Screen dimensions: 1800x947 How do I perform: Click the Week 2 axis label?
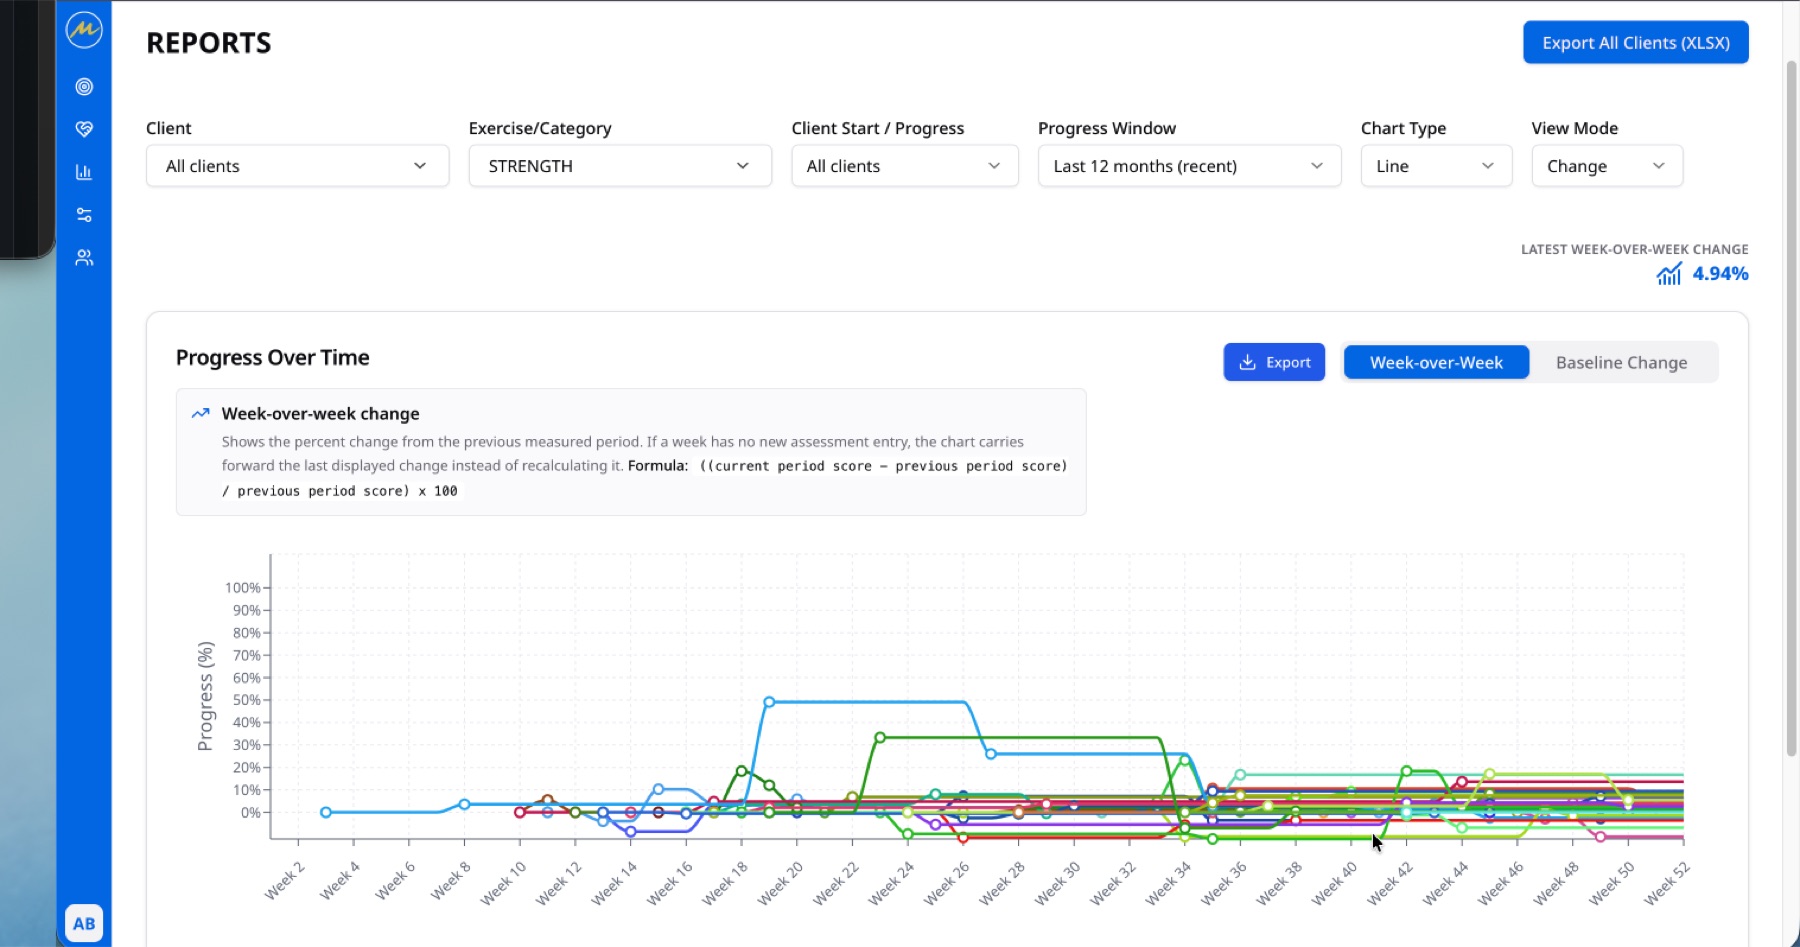pyautogui.click(x=285, y=880)
